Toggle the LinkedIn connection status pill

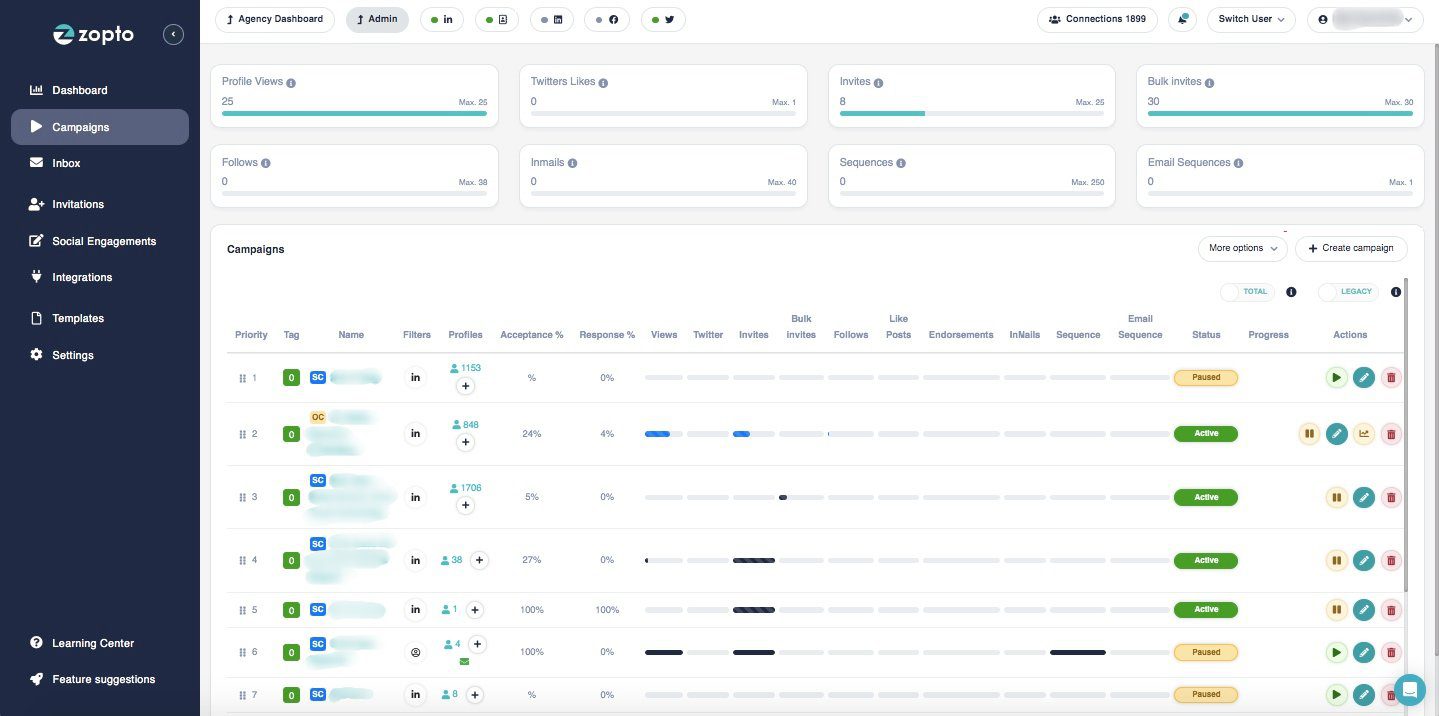441,19
